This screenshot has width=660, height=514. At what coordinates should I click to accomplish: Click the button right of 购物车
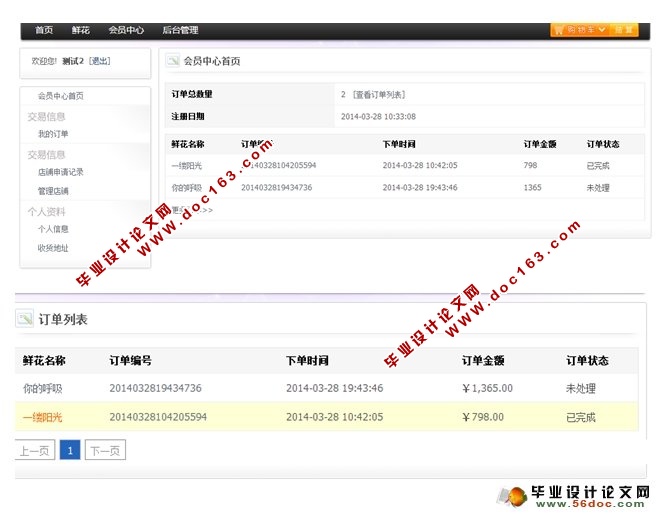coord(624,30)
